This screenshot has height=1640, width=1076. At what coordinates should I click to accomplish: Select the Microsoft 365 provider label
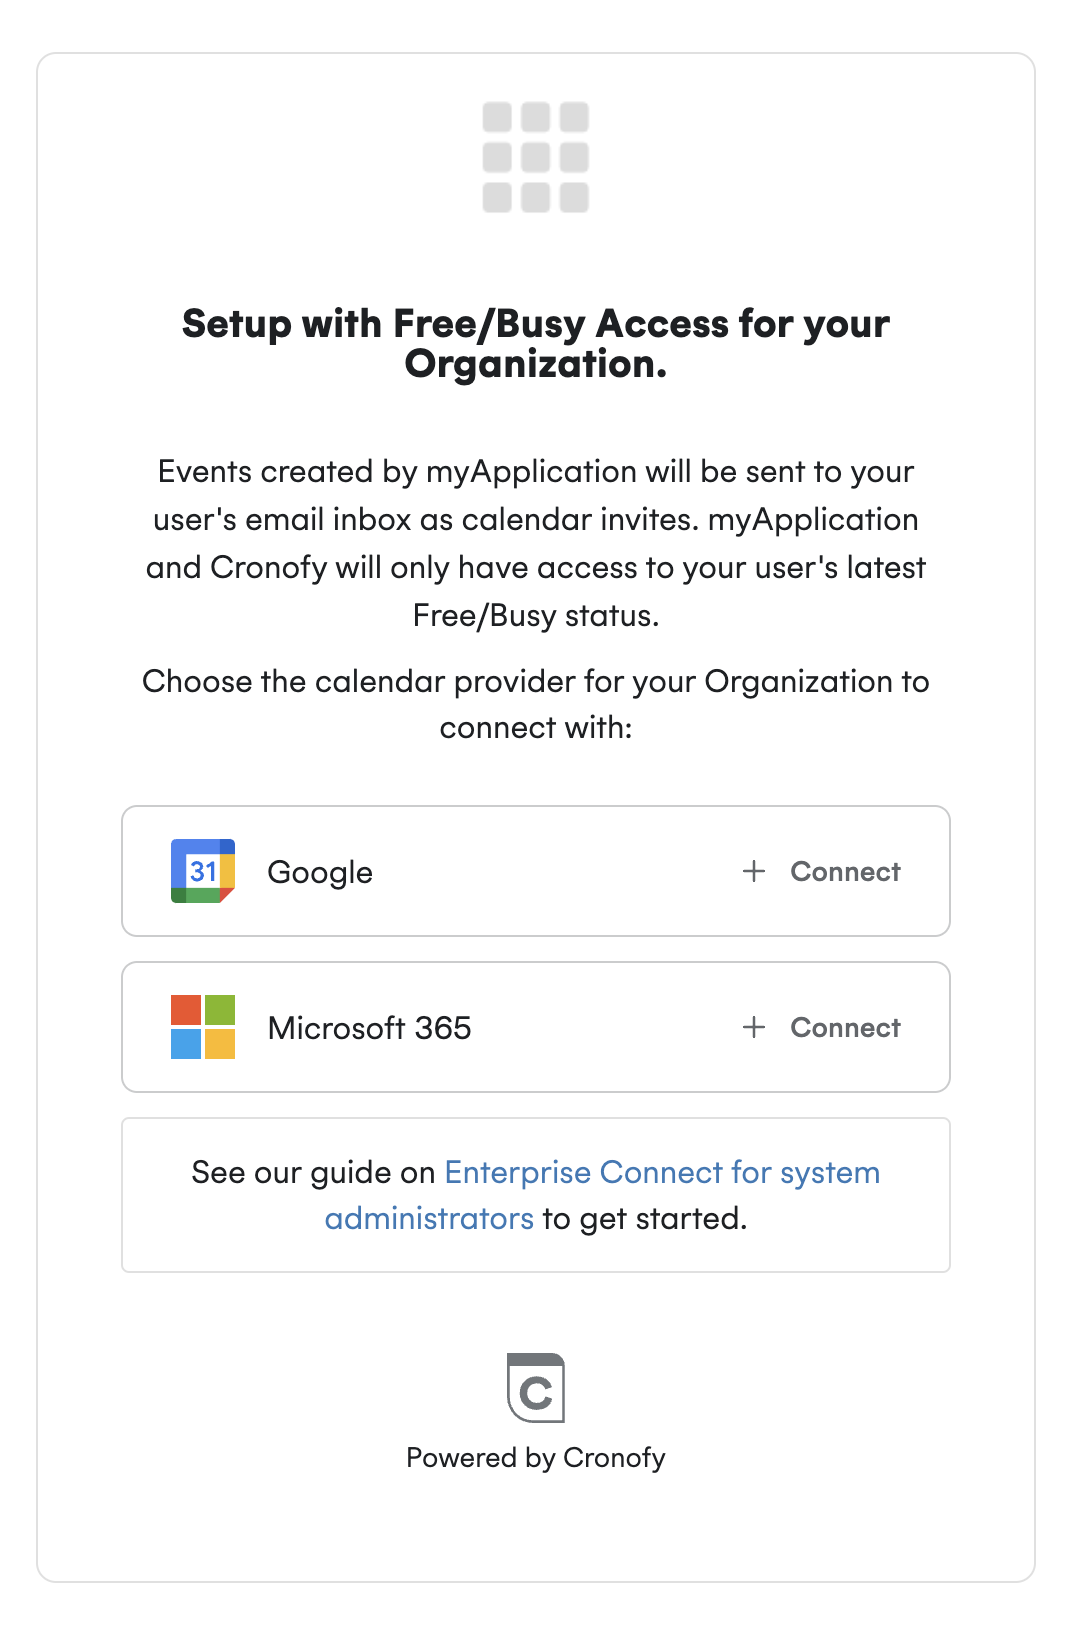369,1028
